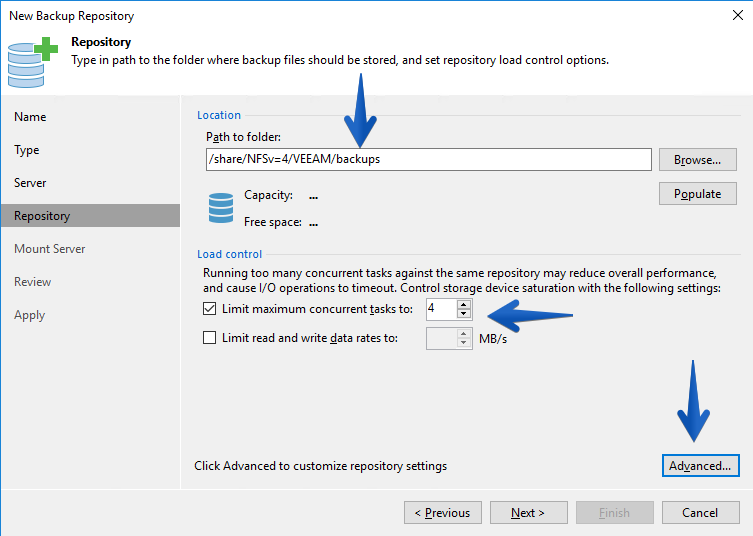Select the Name step in sidebar
The width and height of the screenshot is (753, 536).
(x=30, y=117)
